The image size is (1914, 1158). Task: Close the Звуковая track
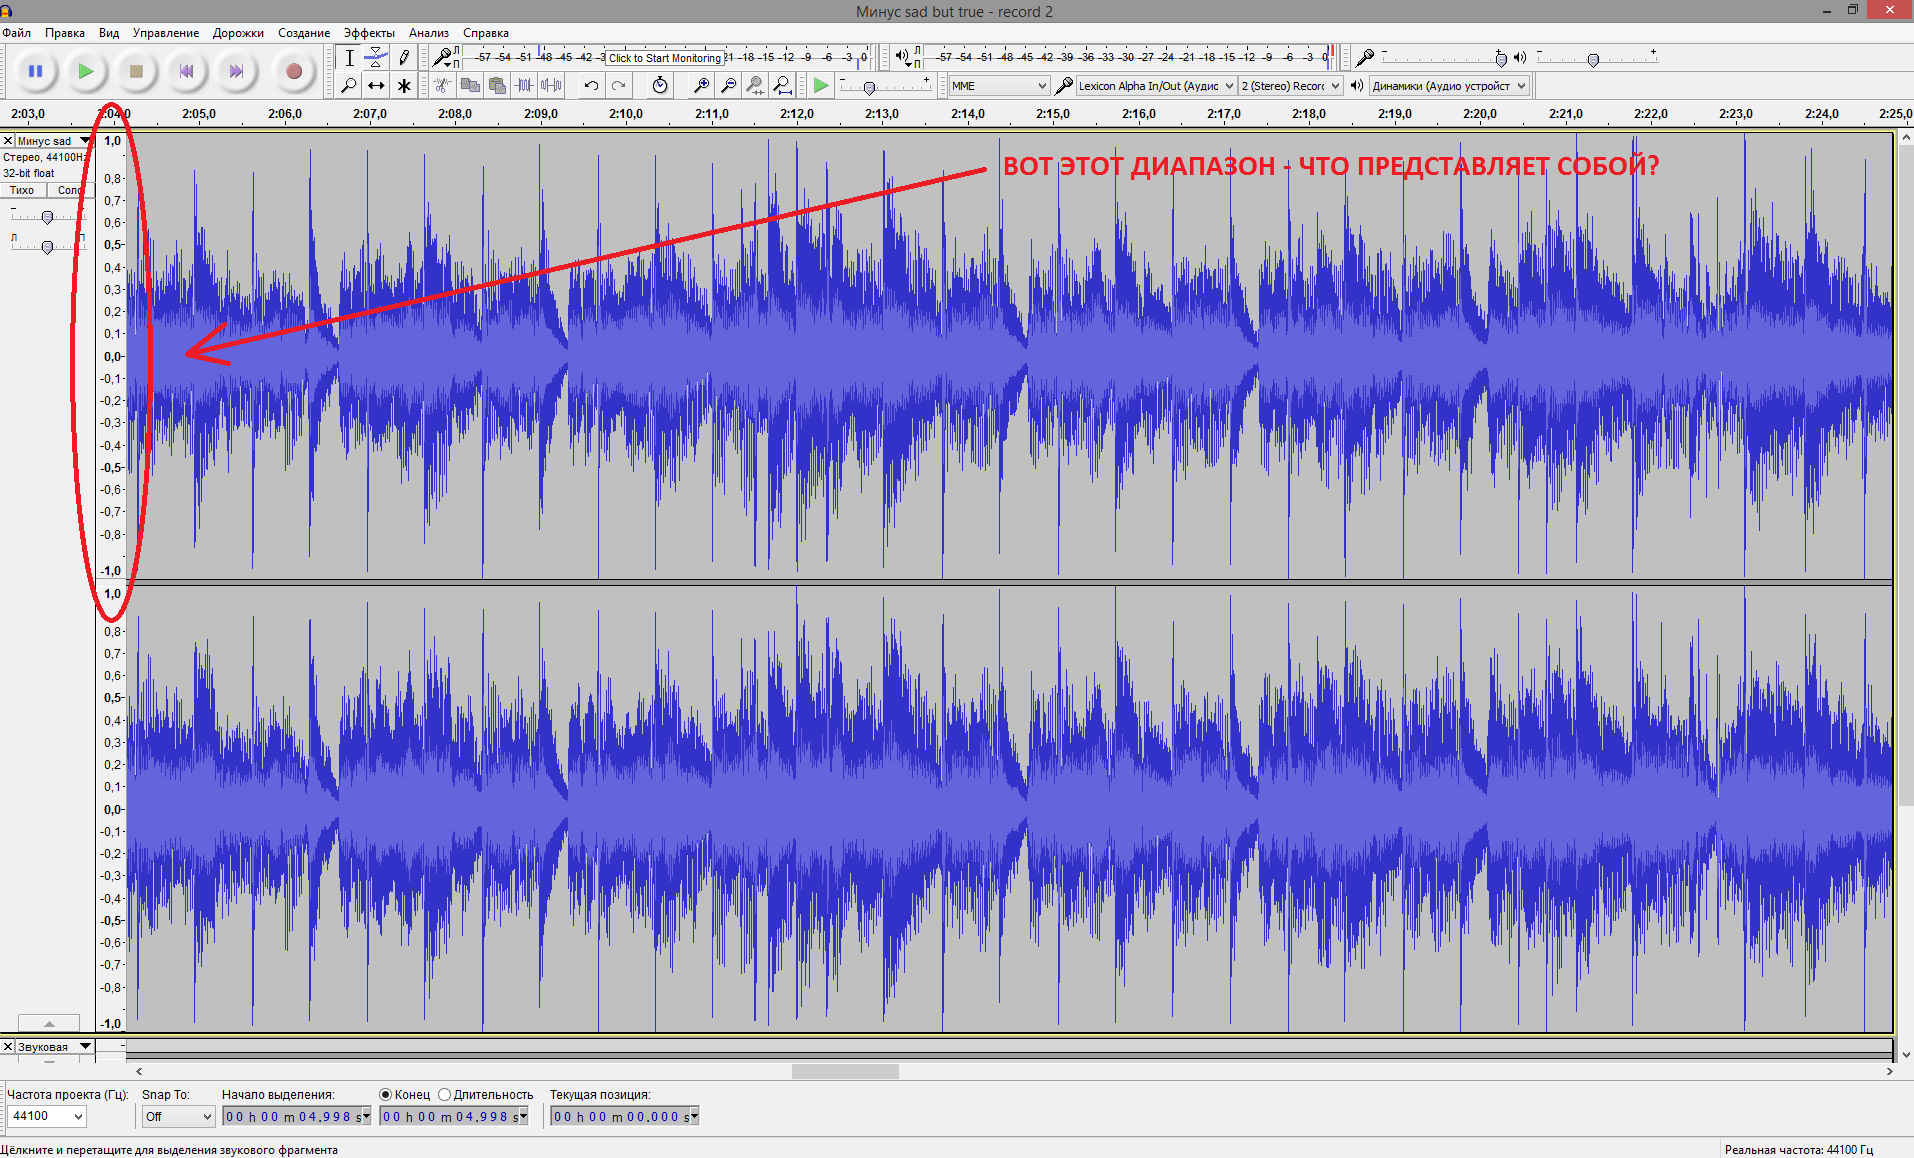(8, 1047)
